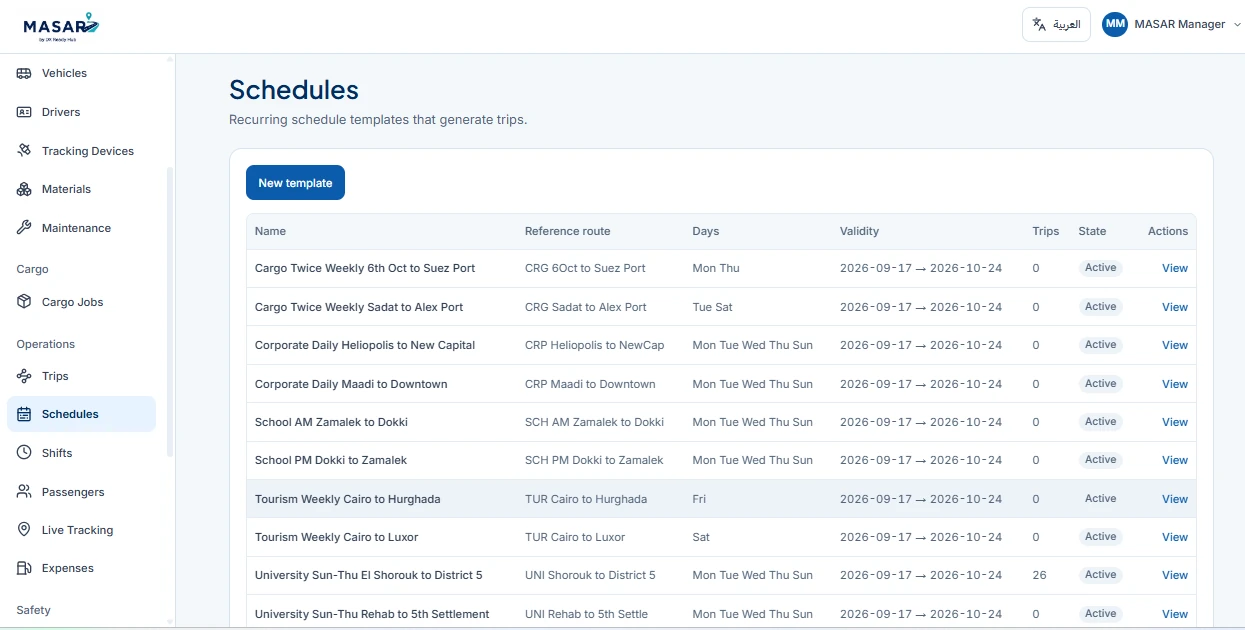This screenshot has height=630, width=1245.
Task: Click 'Sat' days cell for Luxor
Action: tap(701, 537)
